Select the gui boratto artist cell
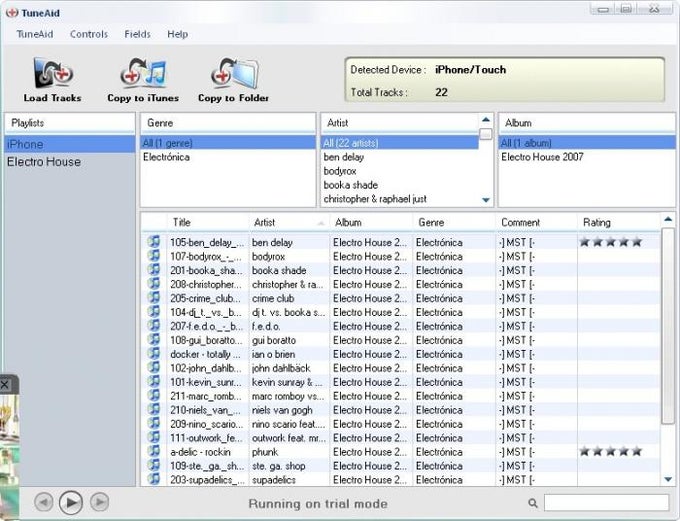Screen dimensions: 680x521 click(x=289, y=341)
